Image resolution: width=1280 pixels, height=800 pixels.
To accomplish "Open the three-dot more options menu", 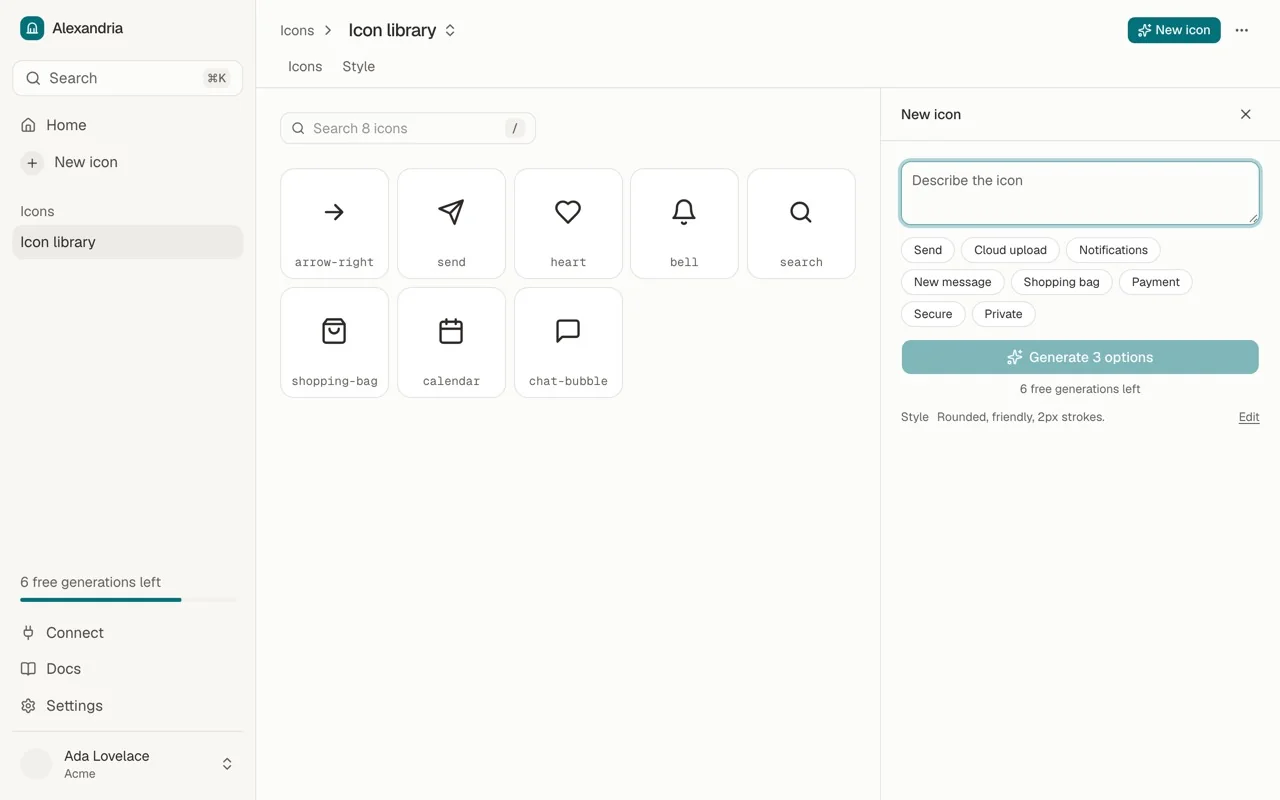I will (x=1242, y=30).
